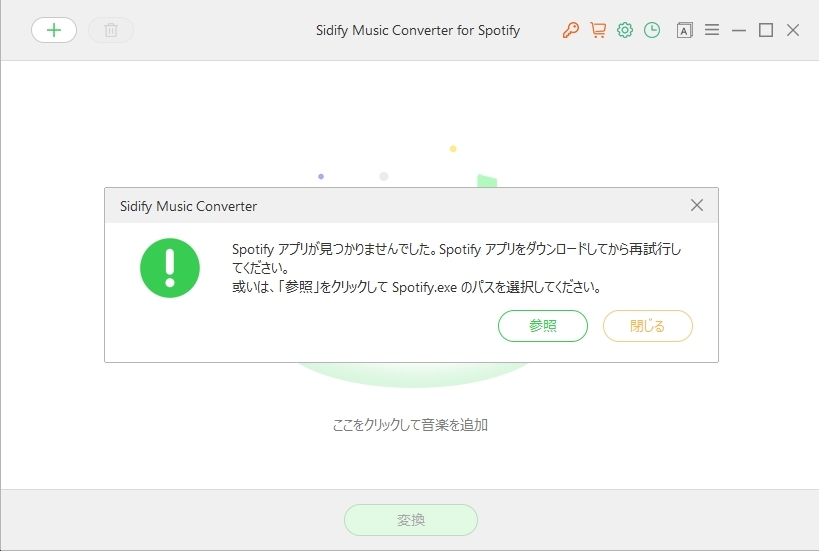The width and height of the screenshot is (819, 551).
Task: Show conversion history via clock icon
Action: tap(652, 30)
